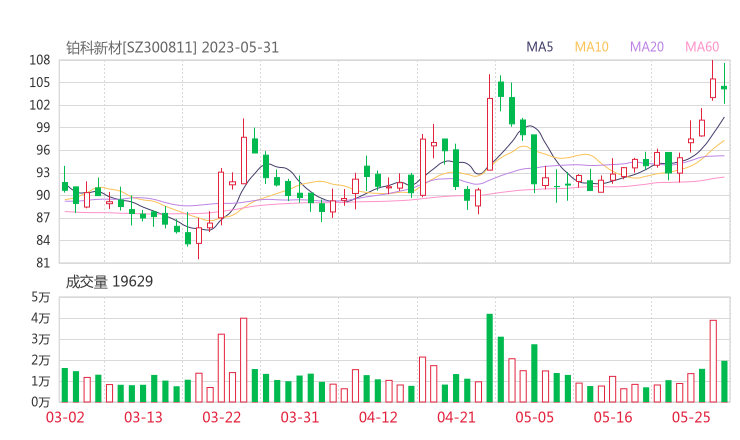Click the MA20 legend label

647,47
